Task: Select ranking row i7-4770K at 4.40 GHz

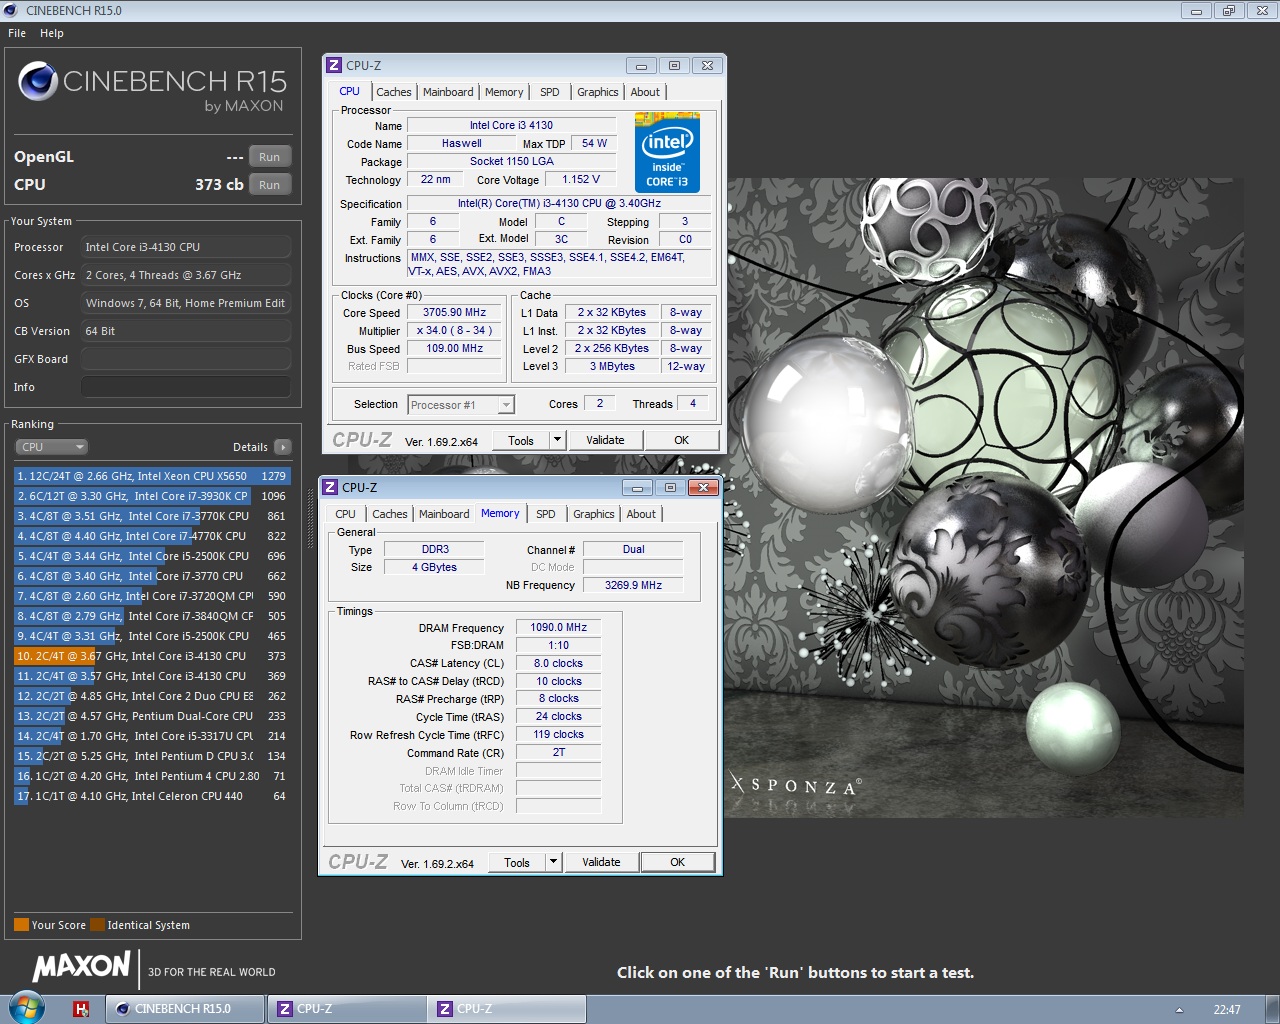Action: click(152, 536)
